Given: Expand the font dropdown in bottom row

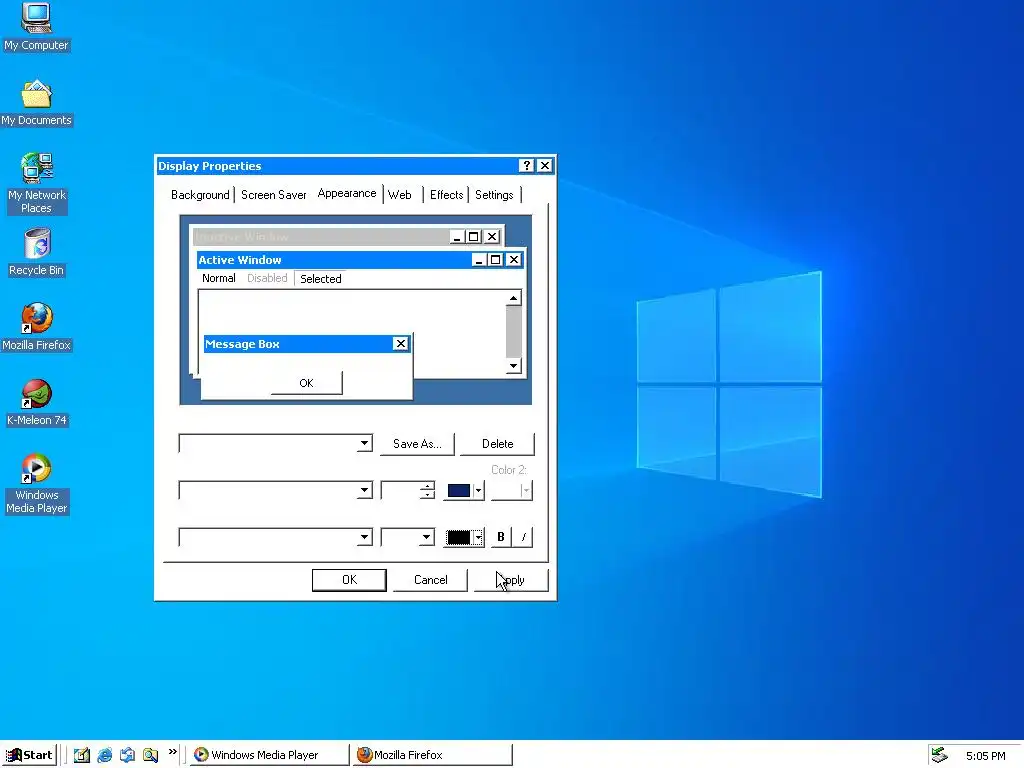Looking at the screenshot, I should [364, 537].
